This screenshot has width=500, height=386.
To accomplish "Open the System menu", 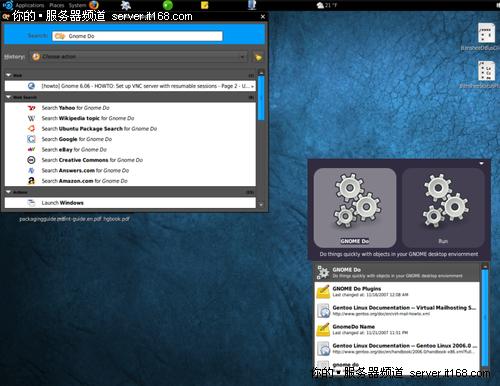I will tap(77, 5).
